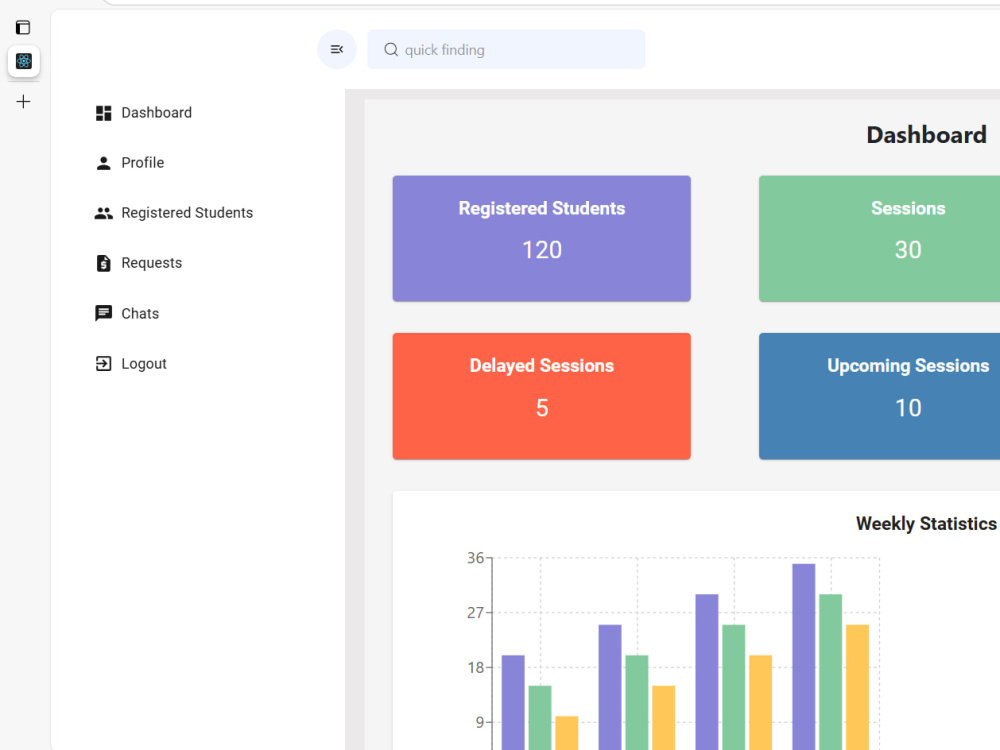Click the Weekly Statistics chart title
Screen dimensions: 1000x750
click(x=926, y=524)
